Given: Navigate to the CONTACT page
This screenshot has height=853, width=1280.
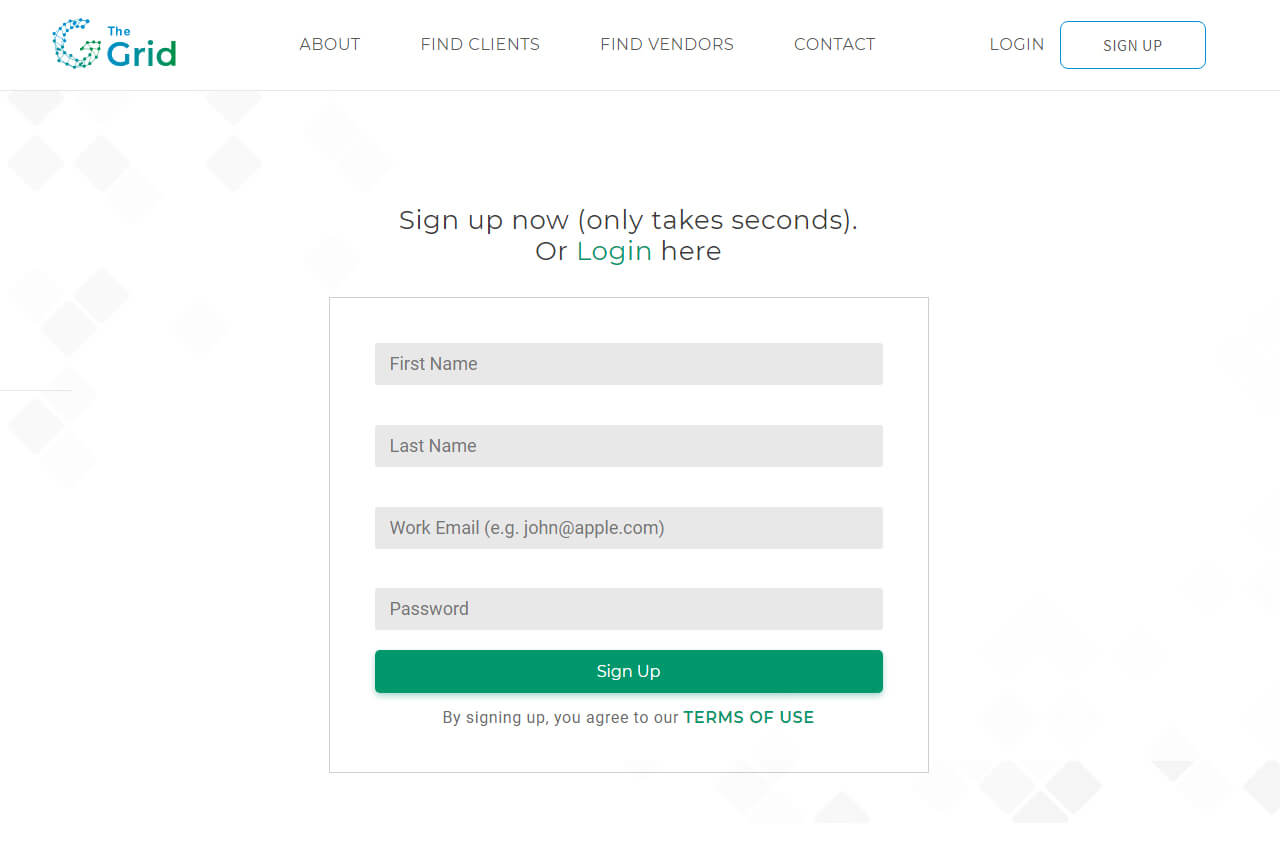Looking at the screenshot, I should coord(834,44).
